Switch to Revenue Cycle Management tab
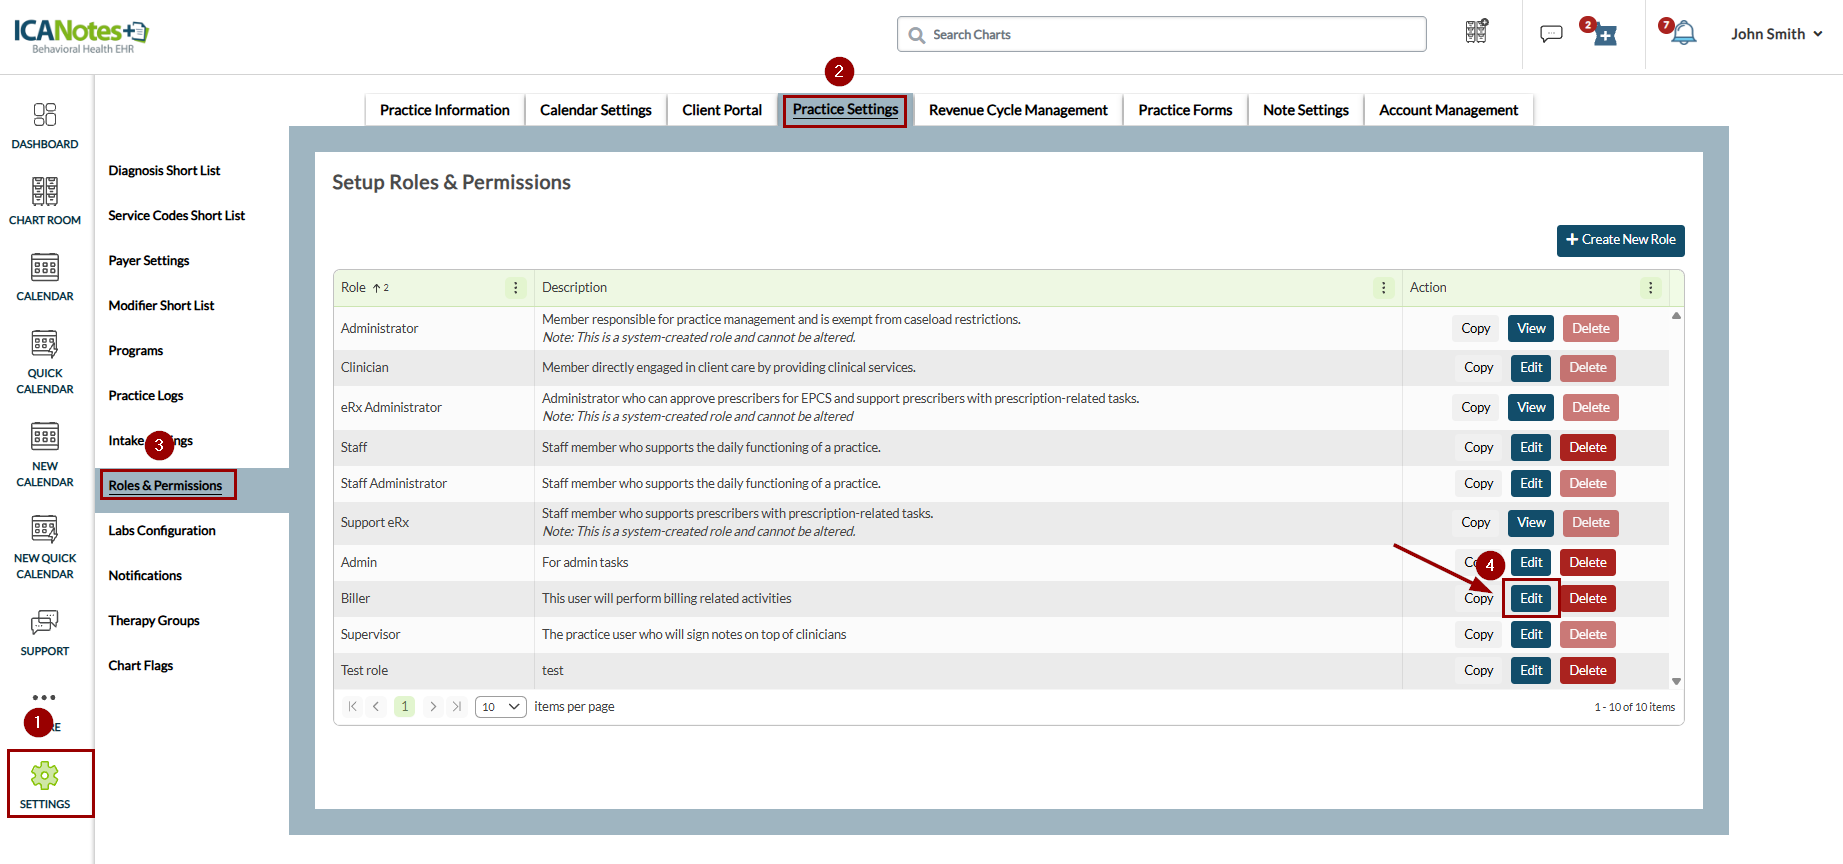This screenshot has height=864, width=1843. 1018,110
